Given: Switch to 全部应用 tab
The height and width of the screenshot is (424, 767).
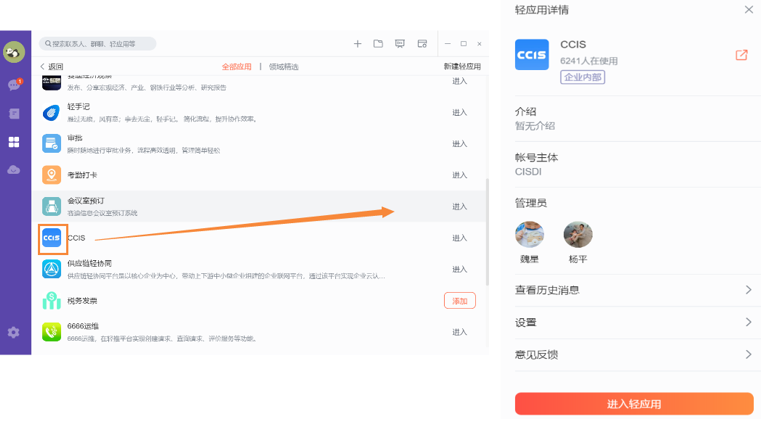Looking at the screenshot, I should [x=237, y=67].
